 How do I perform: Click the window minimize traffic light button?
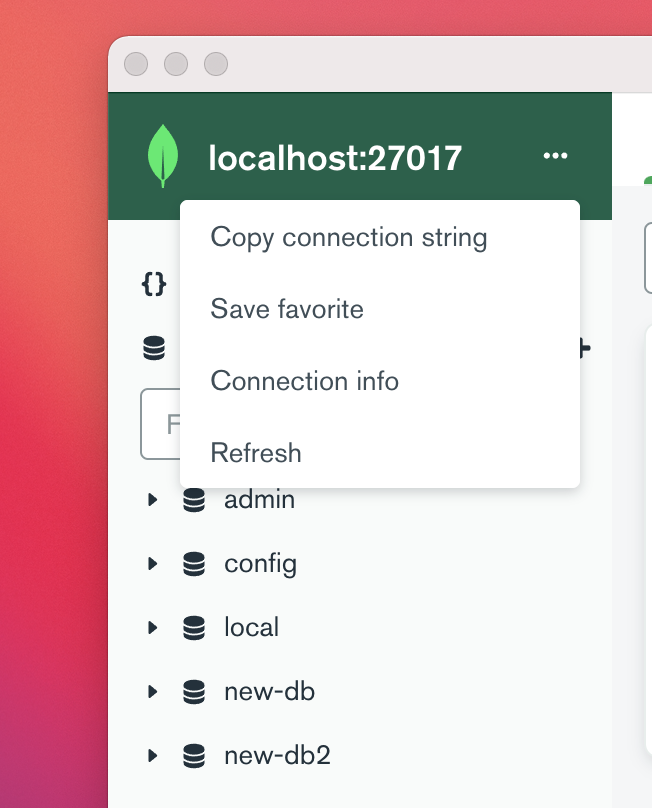(x=176, y=64)
